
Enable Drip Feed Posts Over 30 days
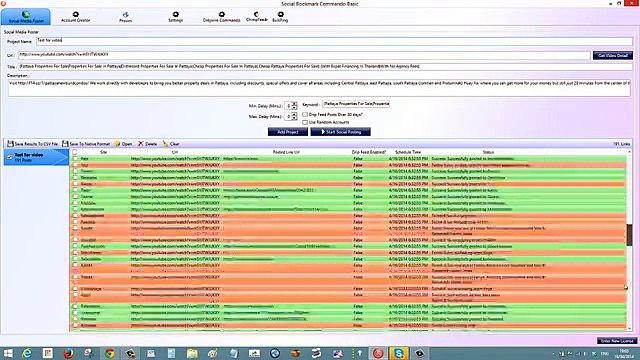tap(305, 115)
